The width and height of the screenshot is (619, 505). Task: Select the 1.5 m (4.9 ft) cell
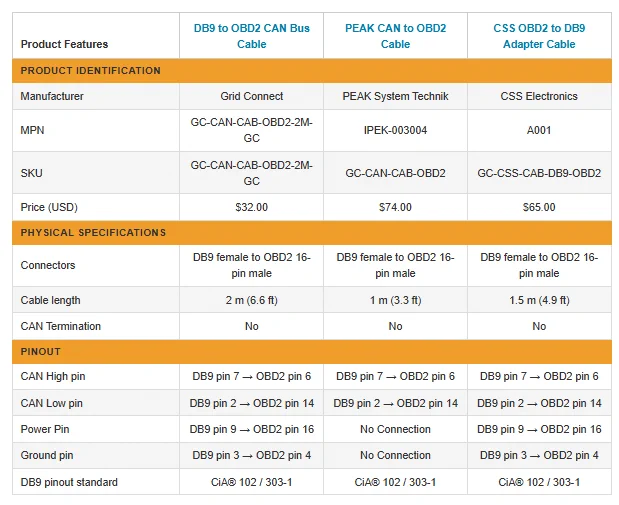click(539, 300)
